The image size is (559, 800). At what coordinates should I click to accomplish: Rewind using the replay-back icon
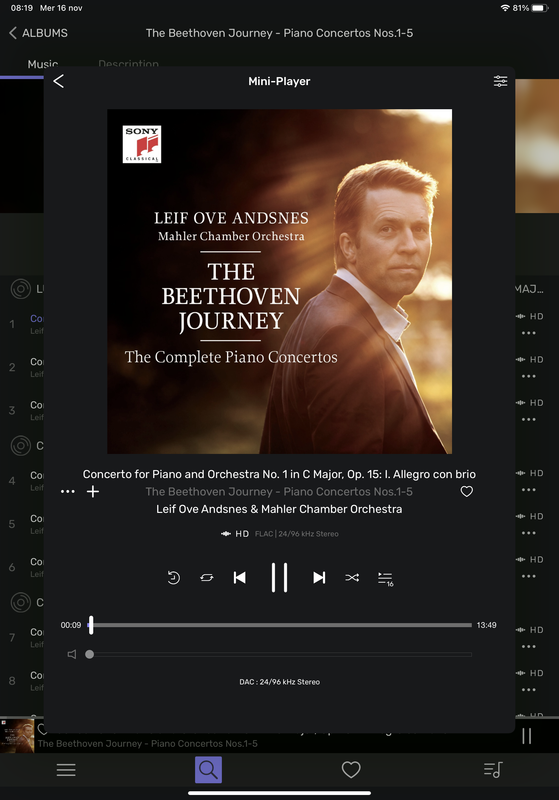click(173, 578)
